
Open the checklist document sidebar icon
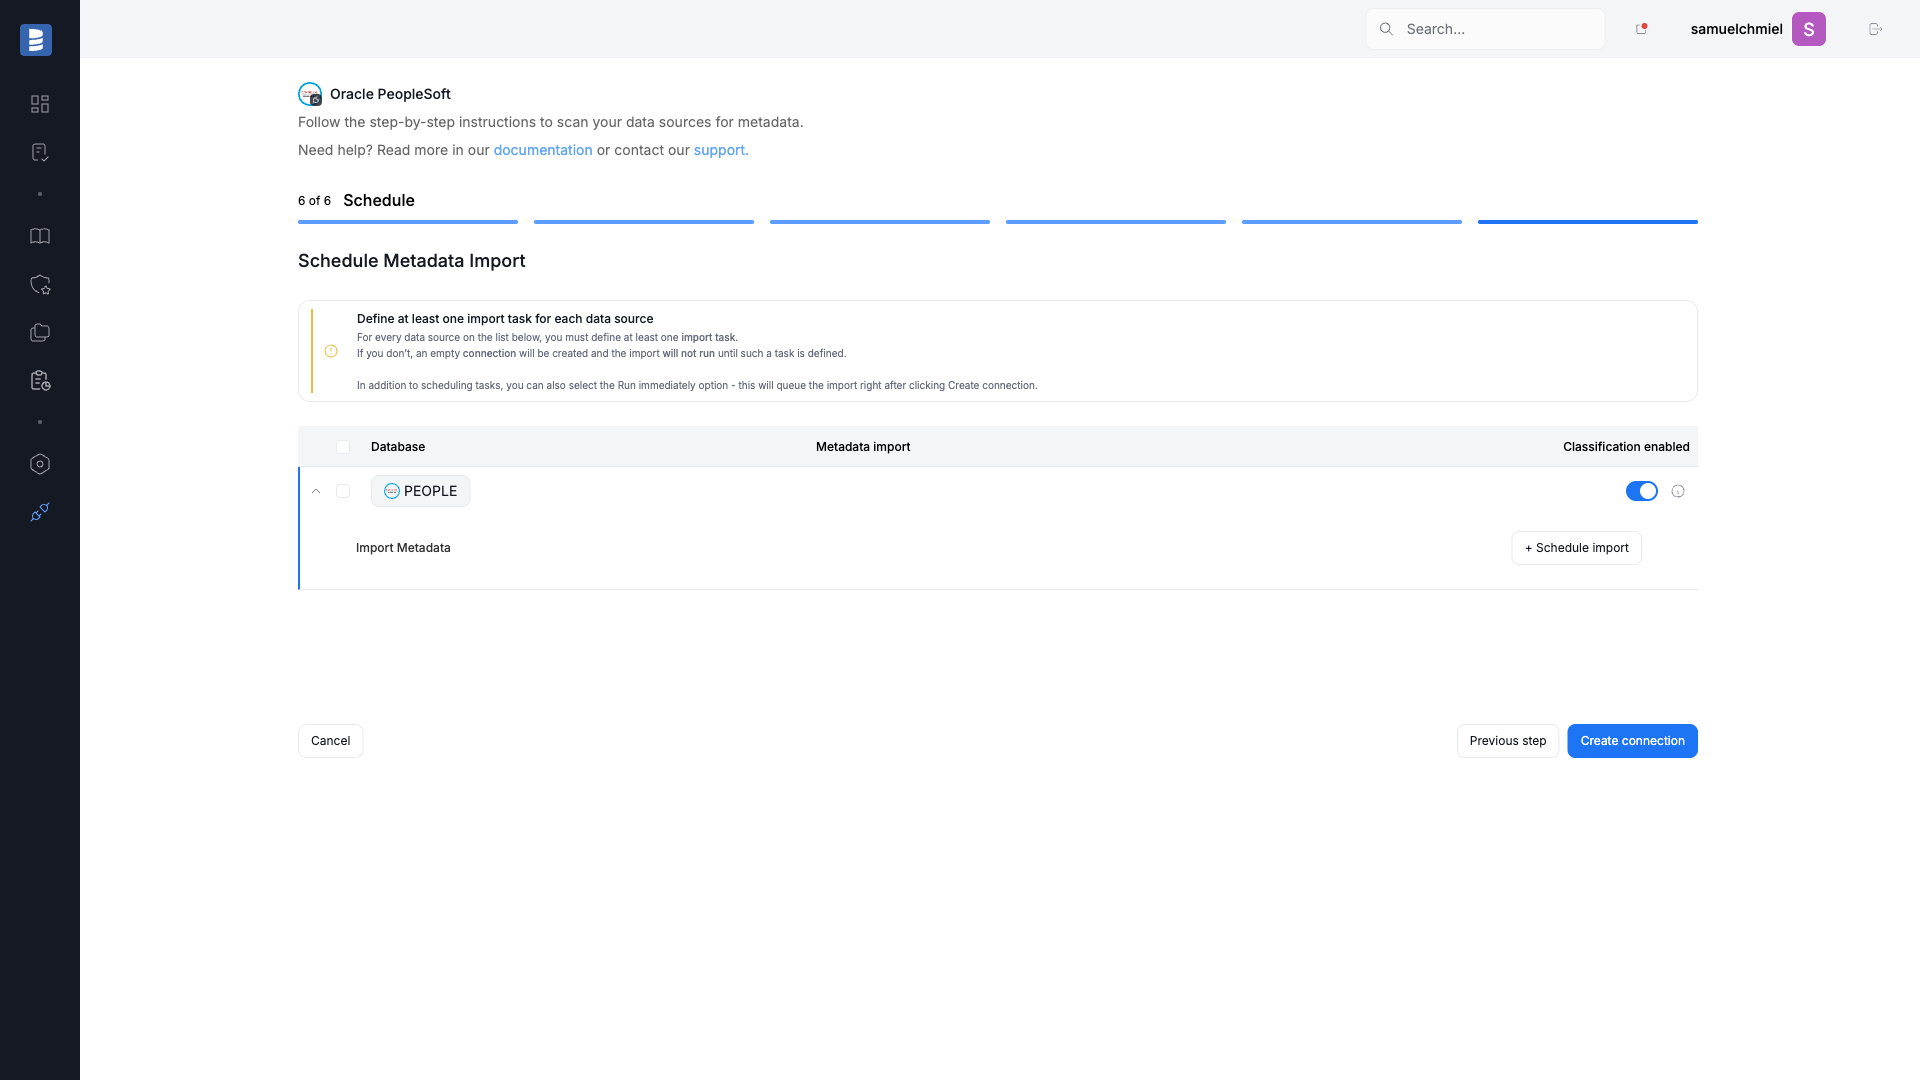click(x=40, y=152)
